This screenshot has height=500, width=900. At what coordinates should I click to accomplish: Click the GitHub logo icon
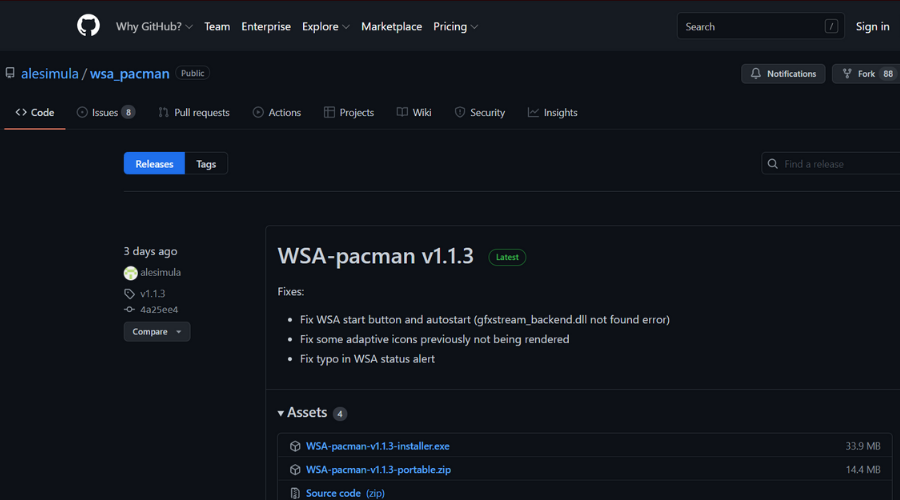(x=89, y=26)
